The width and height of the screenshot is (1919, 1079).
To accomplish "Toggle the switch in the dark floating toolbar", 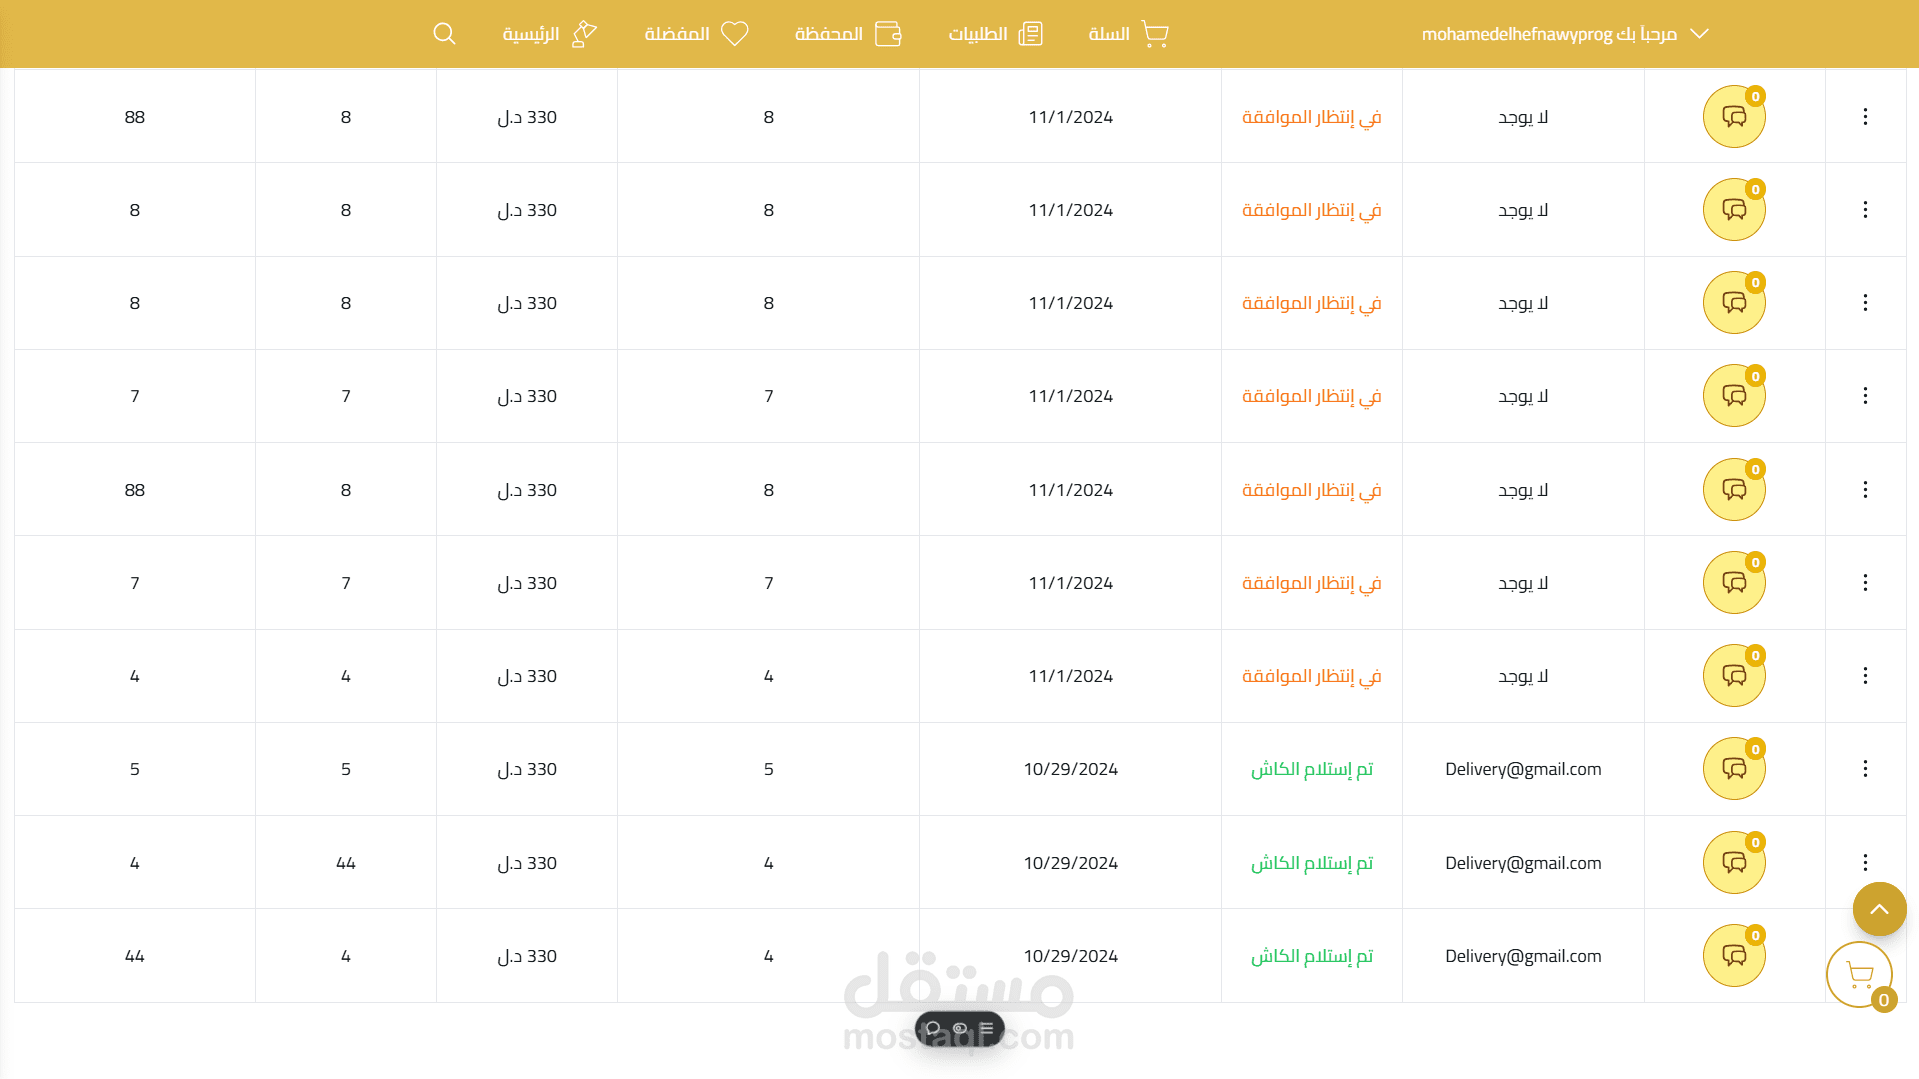I will coord(960,1028).
